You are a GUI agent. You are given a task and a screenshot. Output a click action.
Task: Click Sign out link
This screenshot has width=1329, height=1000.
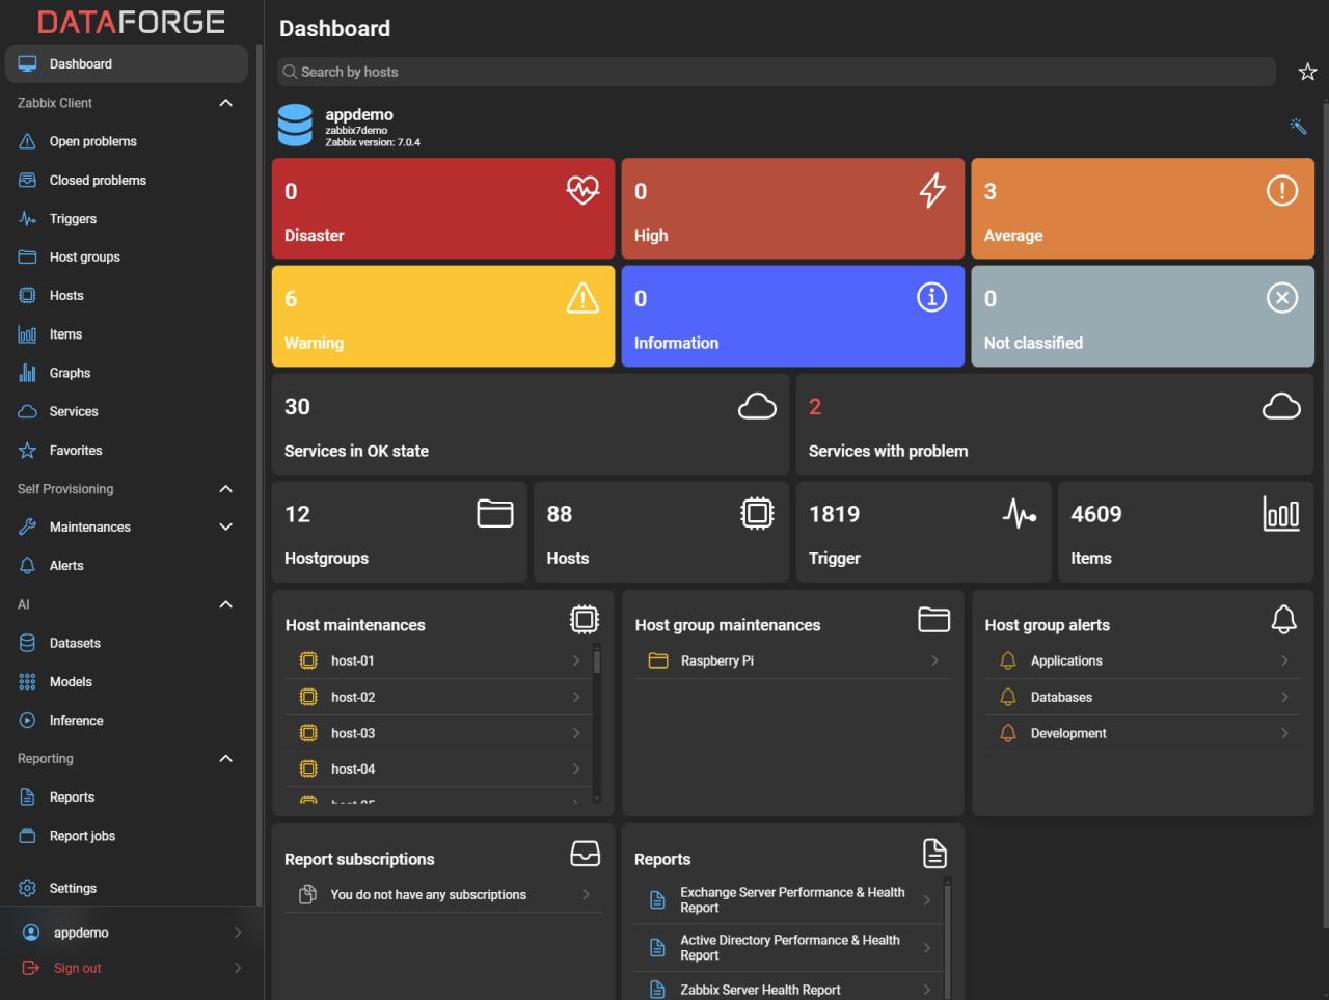77,968
